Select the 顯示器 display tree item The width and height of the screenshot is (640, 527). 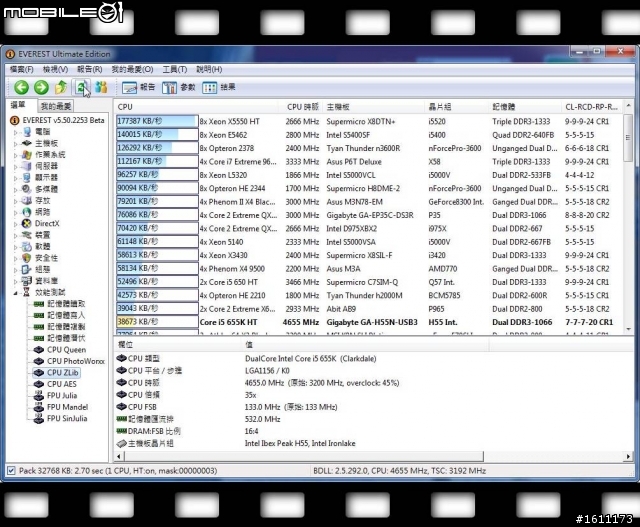click(x=40, y=177)
